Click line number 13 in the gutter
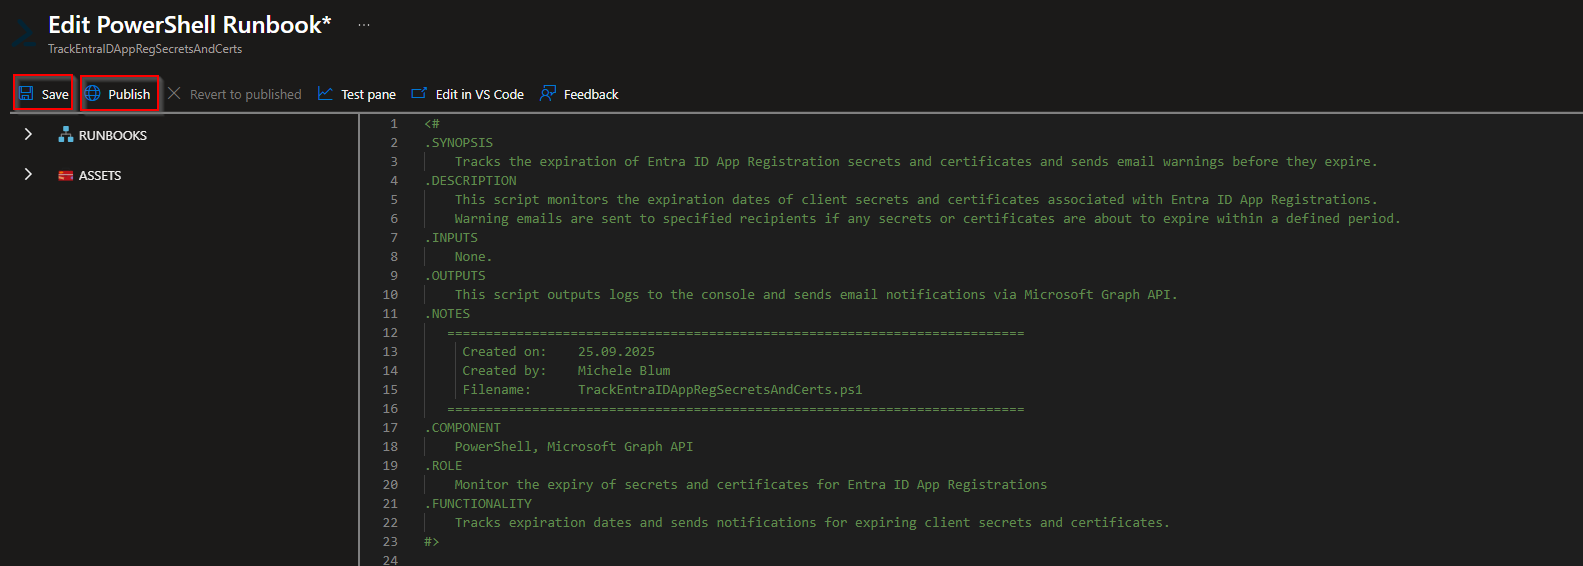This screenshot has height=566, width=1583. [390, 352]
